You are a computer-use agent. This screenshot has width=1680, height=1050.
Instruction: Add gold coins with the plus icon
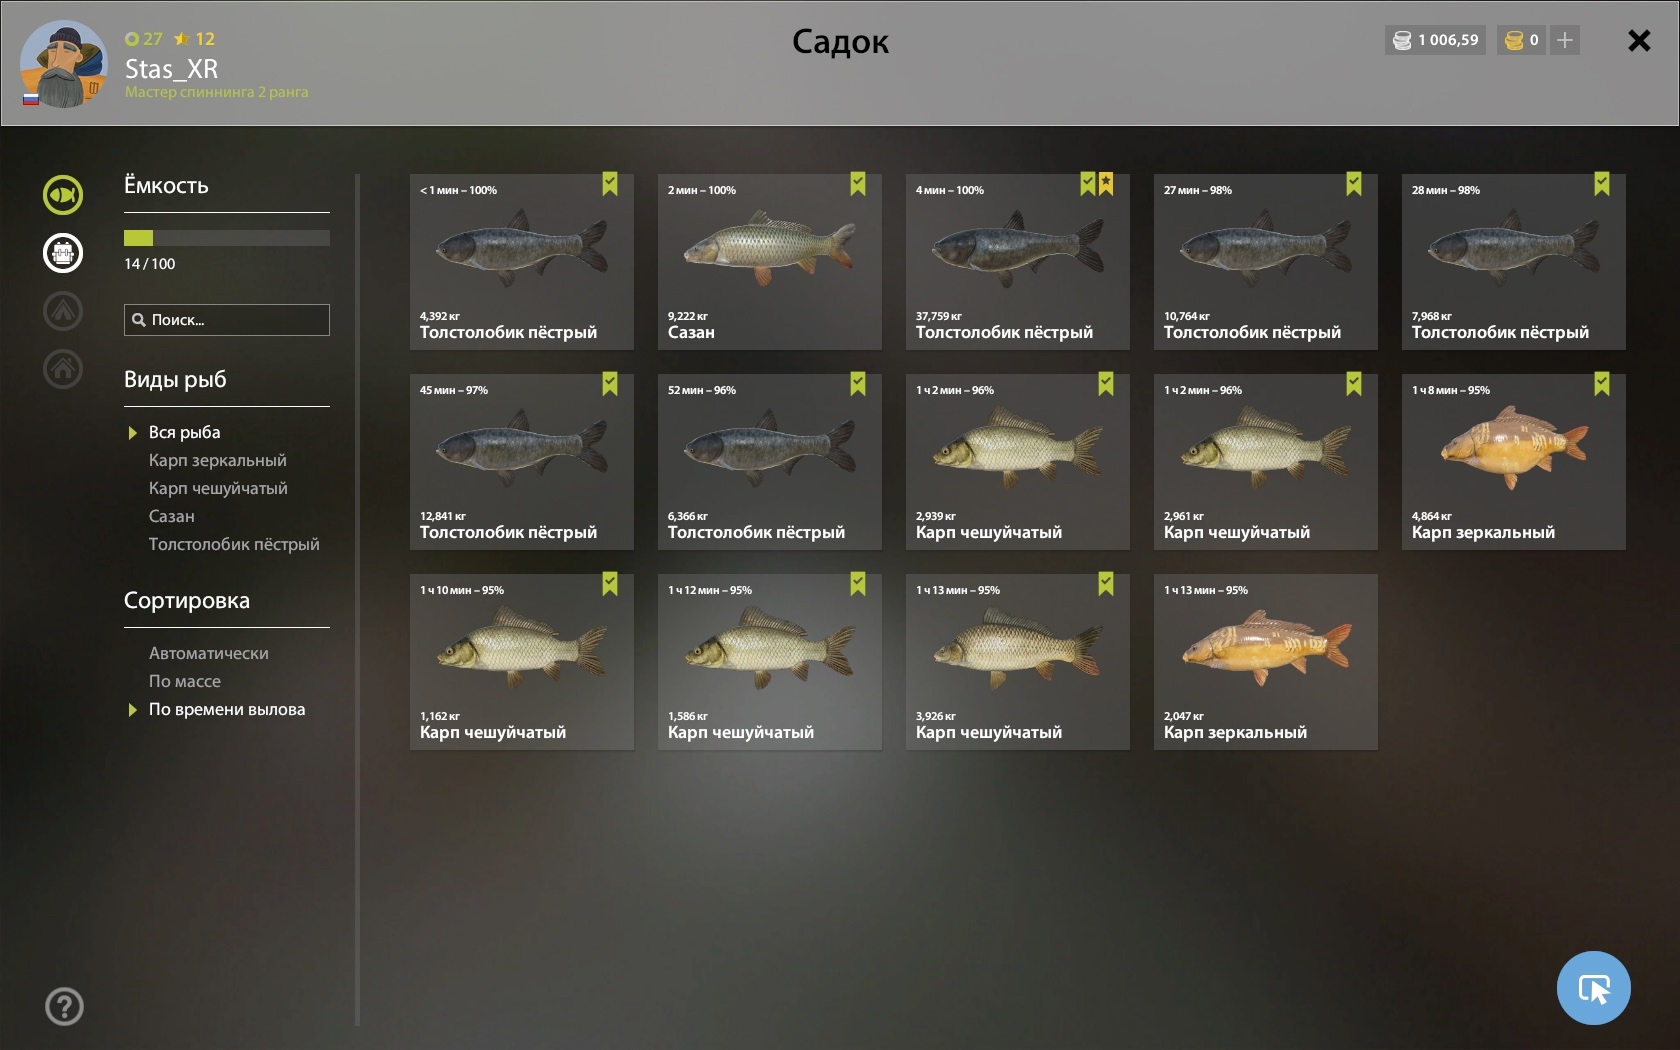pyautogui.click(x=1565, y=40)
